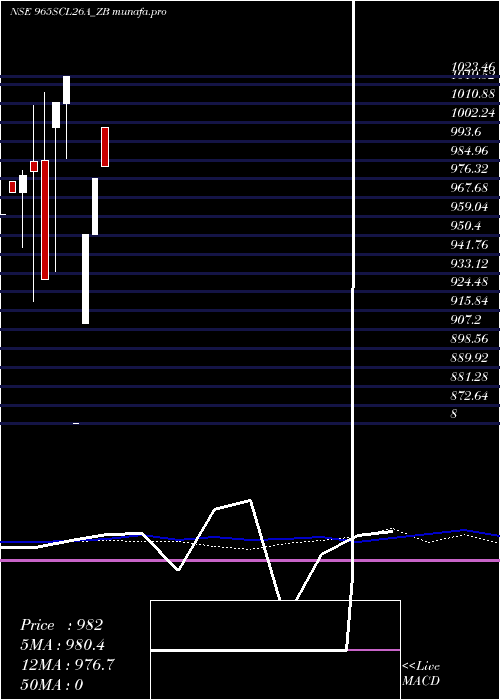Select the tall red candle reaching below 933
The image size is (500, 700).
(45, 220)
